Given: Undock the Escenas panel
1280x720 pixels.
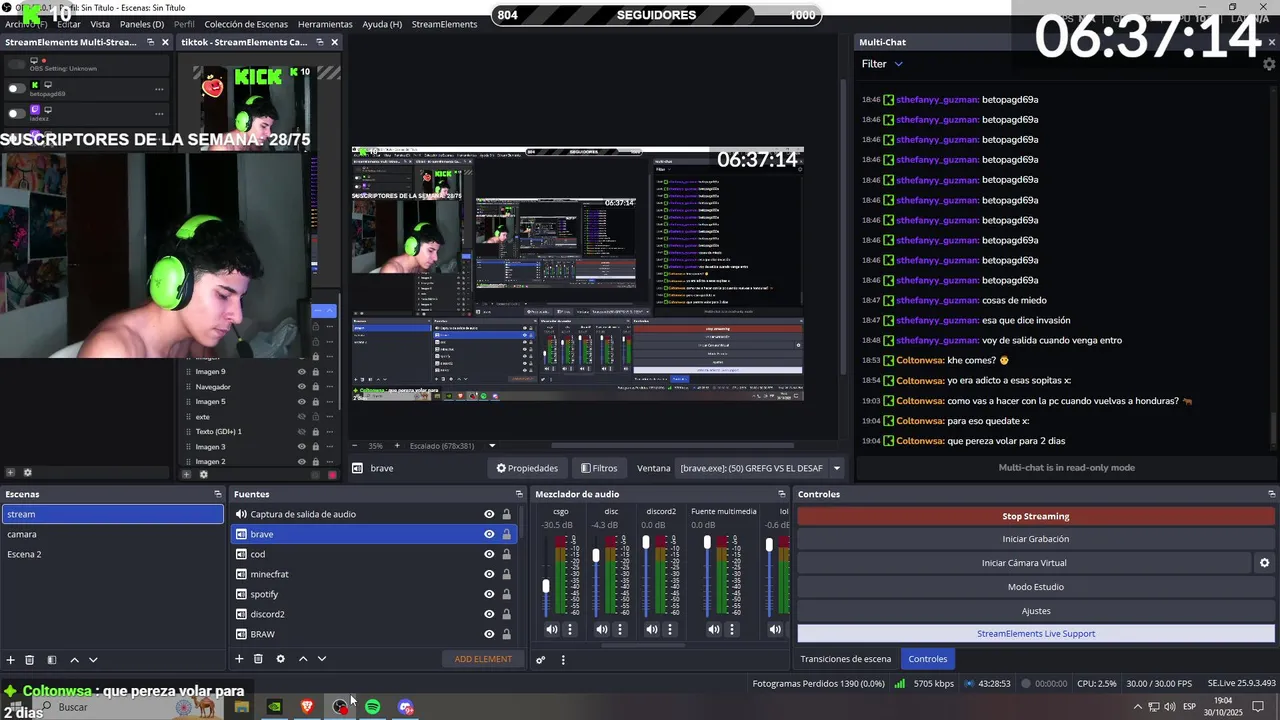Looking at the screenshot, I should pos(218,494).
